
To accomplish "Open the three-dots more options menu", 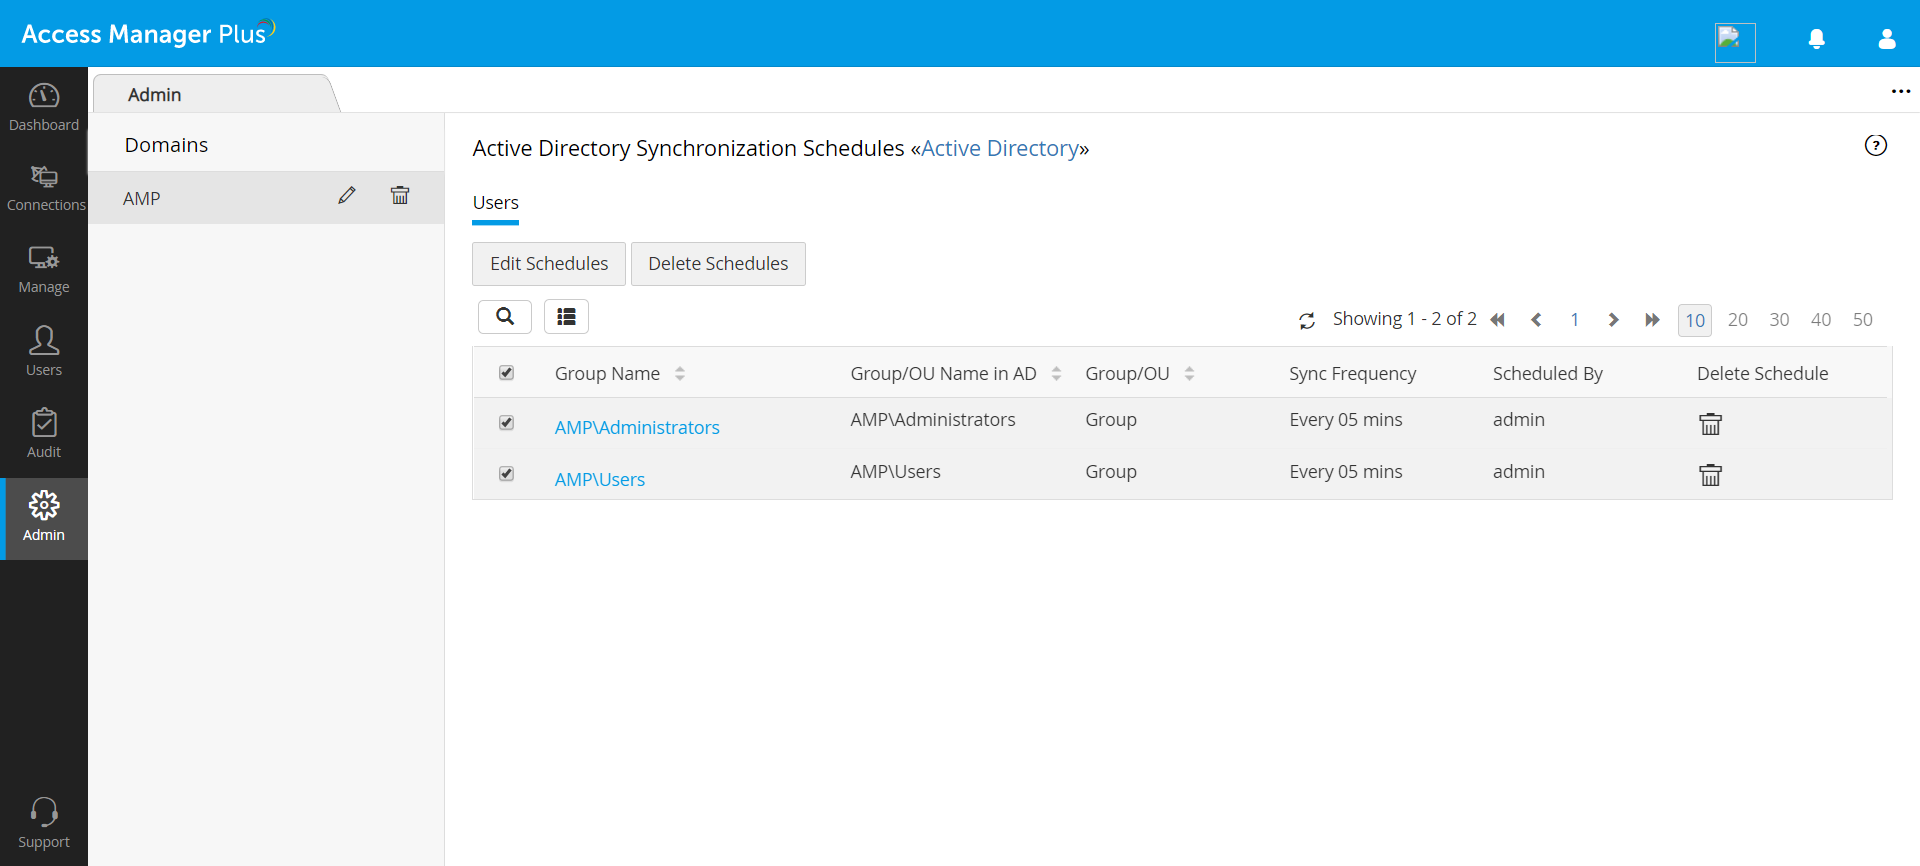I will pos(1900,92).
